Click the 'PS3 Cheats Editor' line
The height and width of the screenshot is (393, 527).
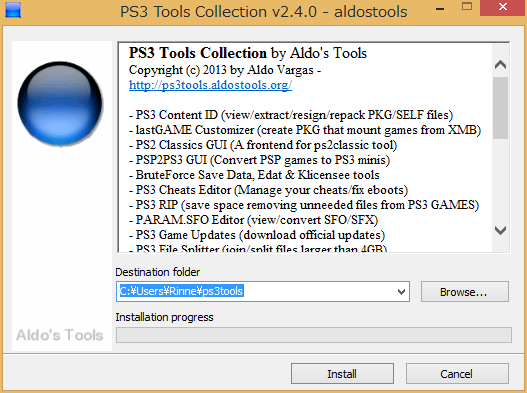269,190
